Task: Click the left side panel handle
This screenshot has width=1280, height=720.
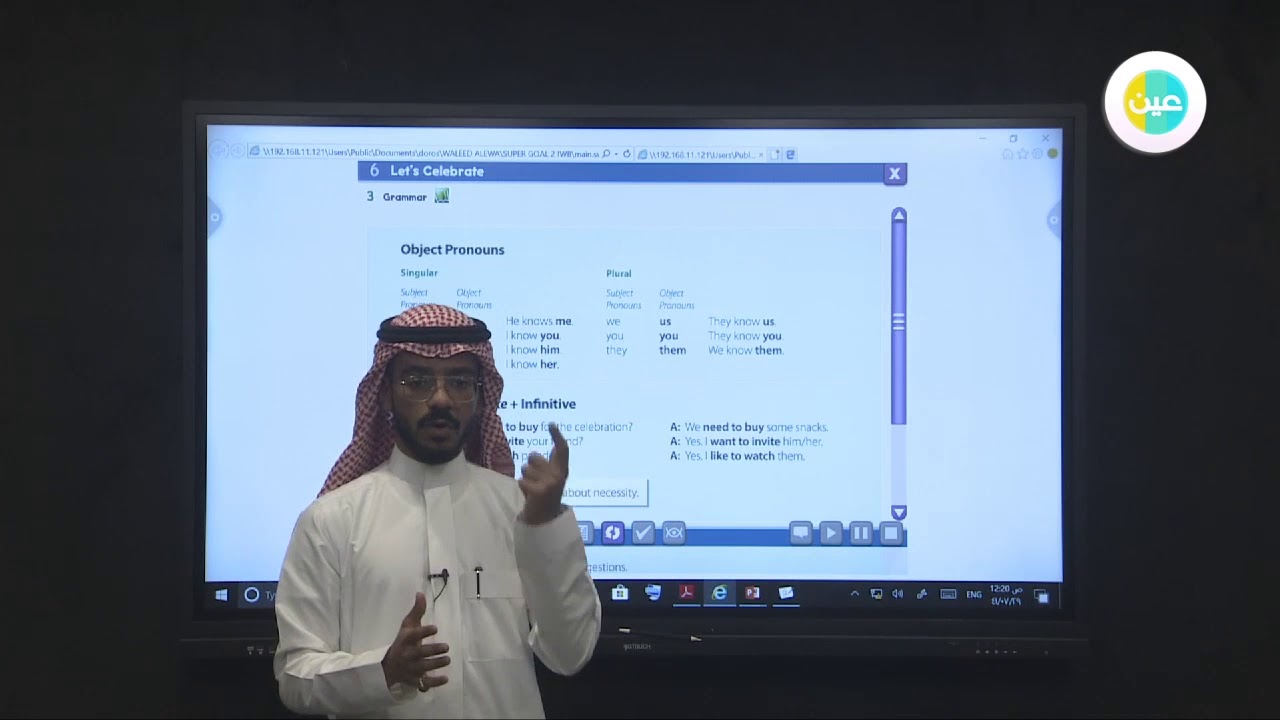Action: pyautogui.click(x=214, y=216)
